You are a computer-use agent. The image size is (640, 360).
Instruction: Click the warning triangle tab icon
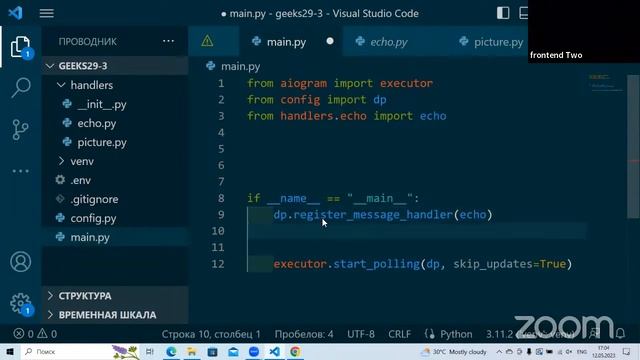click(207, 41)
